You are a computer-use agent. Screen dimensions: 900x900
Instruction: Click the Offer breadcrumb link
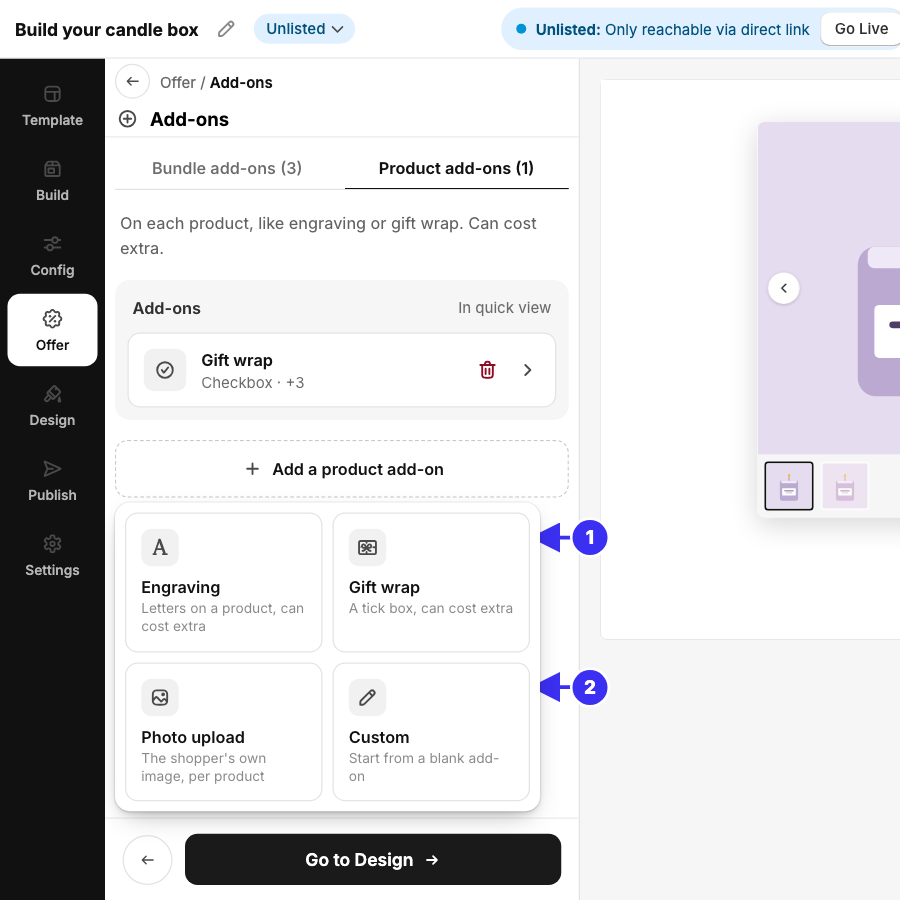(177, 83)
